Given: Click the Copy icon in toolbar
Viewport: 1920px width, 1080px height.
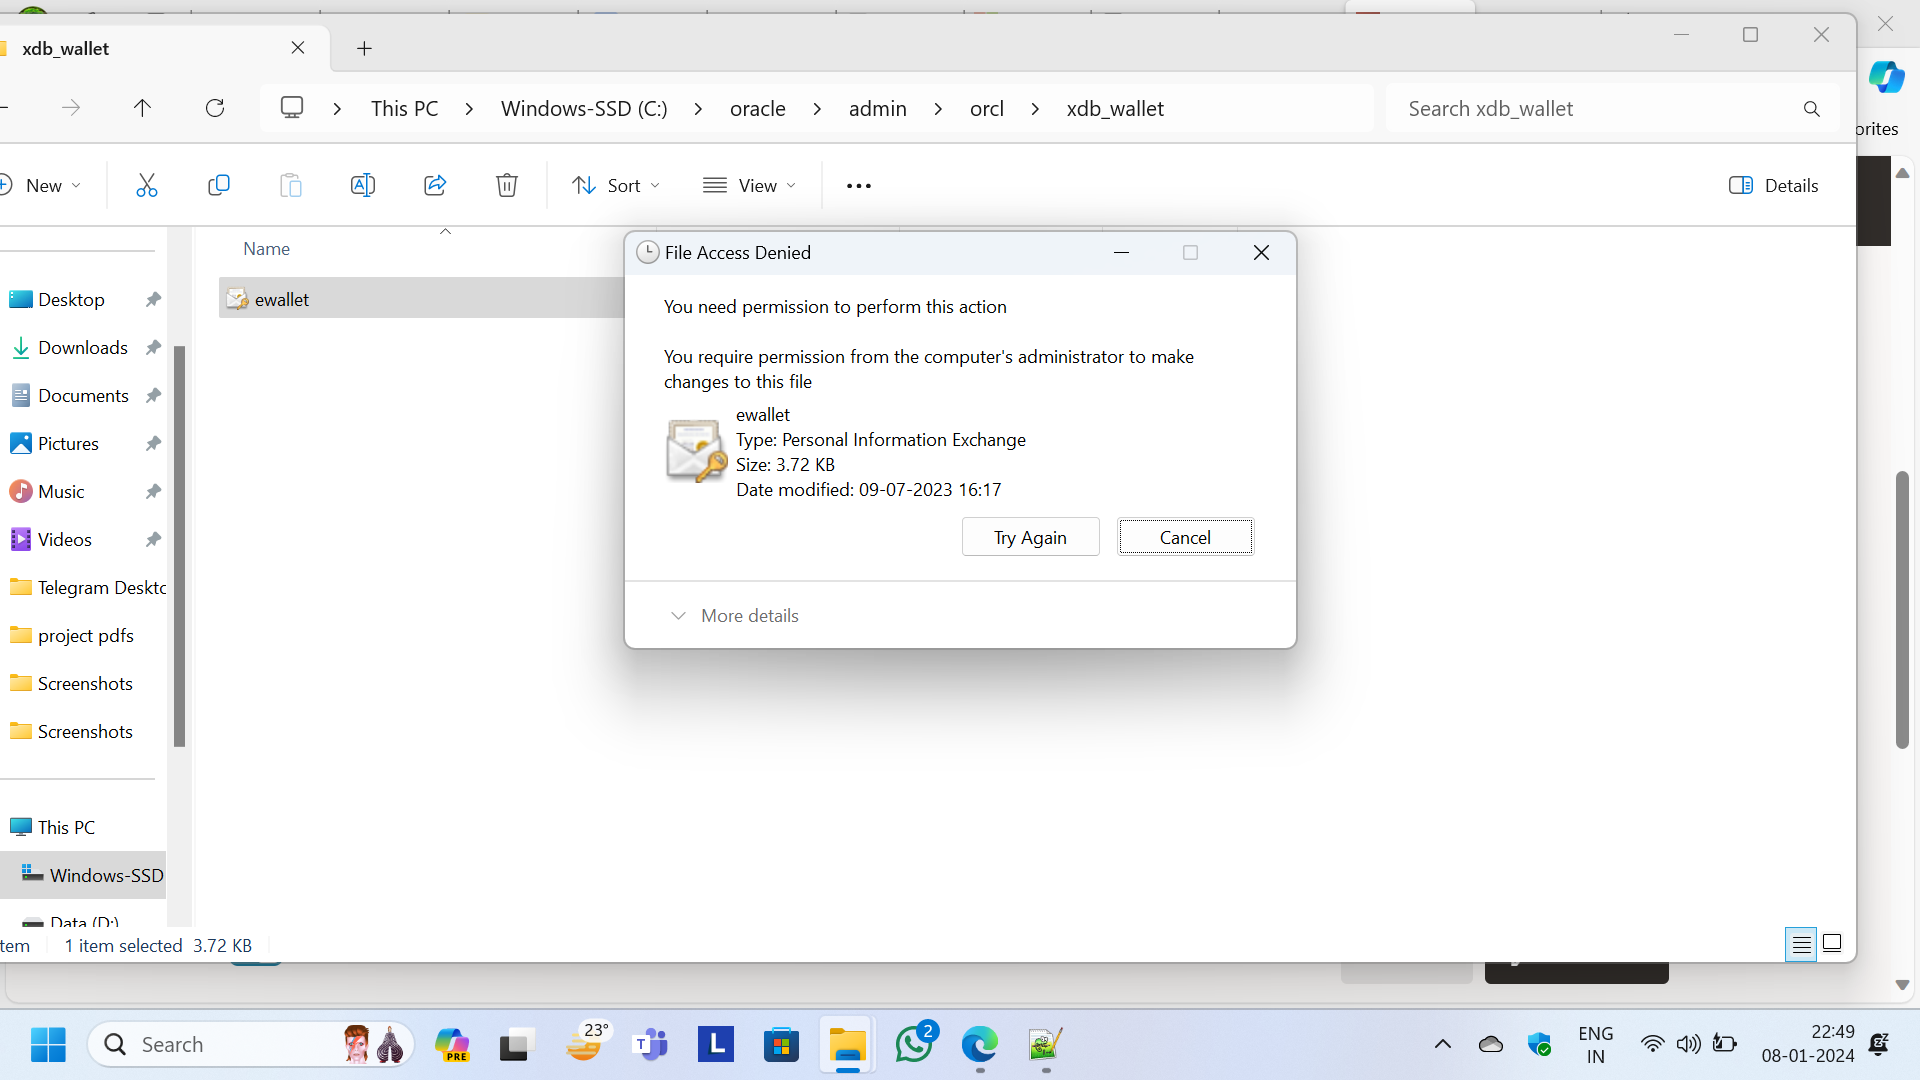Looking at the screenshot, I should (218, 185).
